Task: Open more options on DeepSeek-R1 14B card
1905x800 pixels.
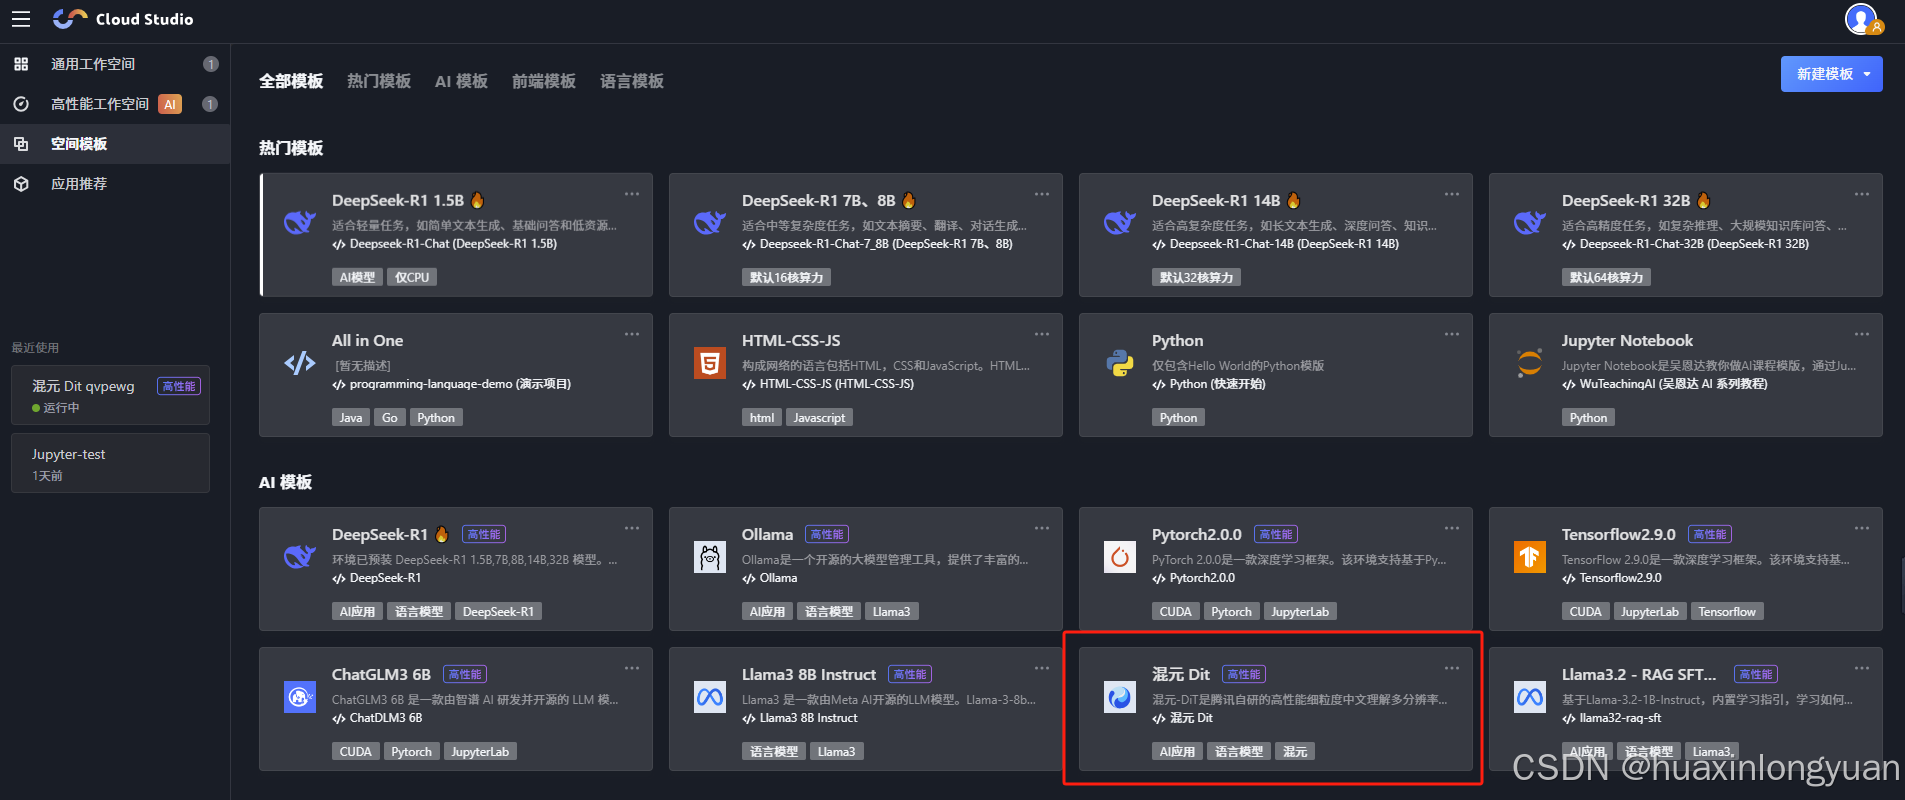Action: tap(1452, 194)
